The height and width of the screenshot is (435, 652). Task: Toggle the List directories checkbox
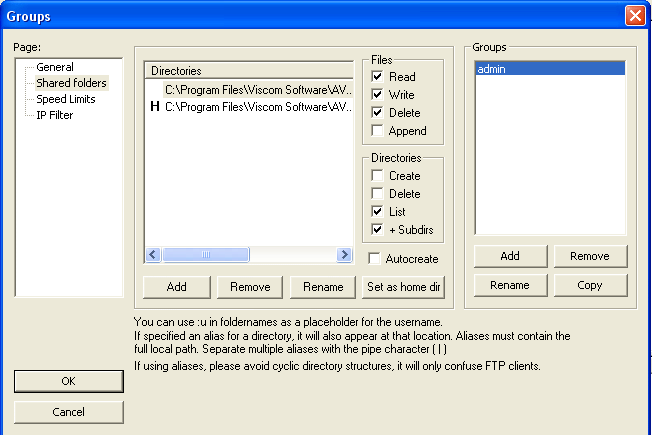[377, 212]
